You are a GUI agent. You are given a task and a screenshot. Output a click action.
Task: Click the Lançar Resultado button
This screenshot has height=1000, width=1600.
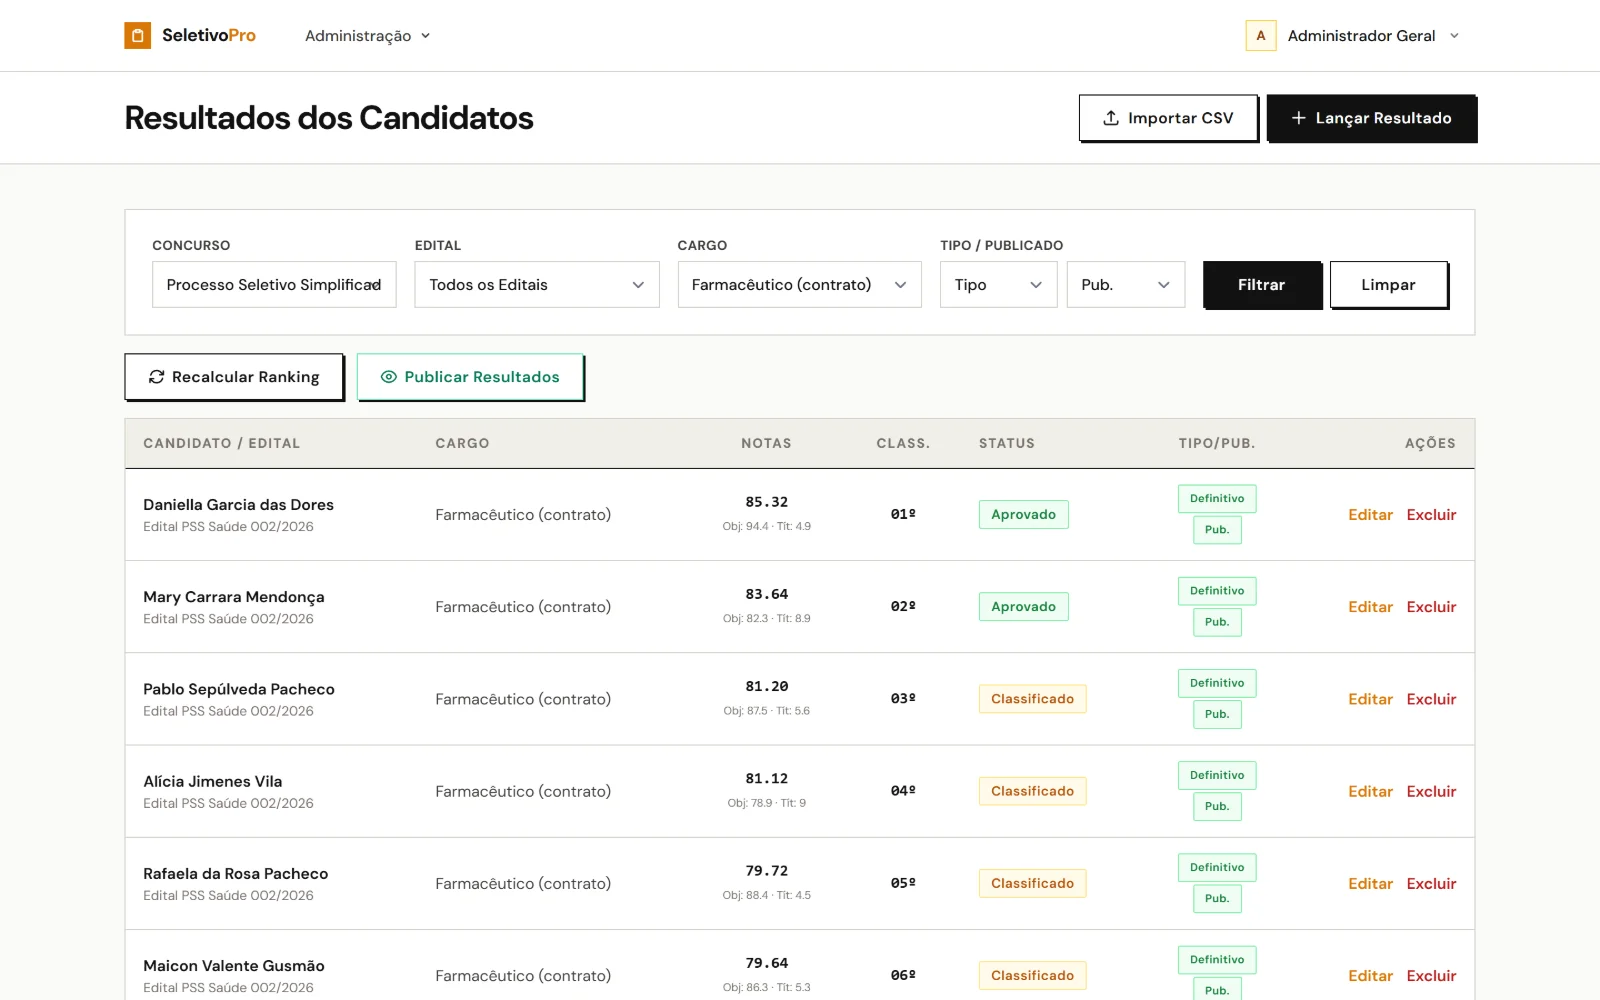[1371, 118]
